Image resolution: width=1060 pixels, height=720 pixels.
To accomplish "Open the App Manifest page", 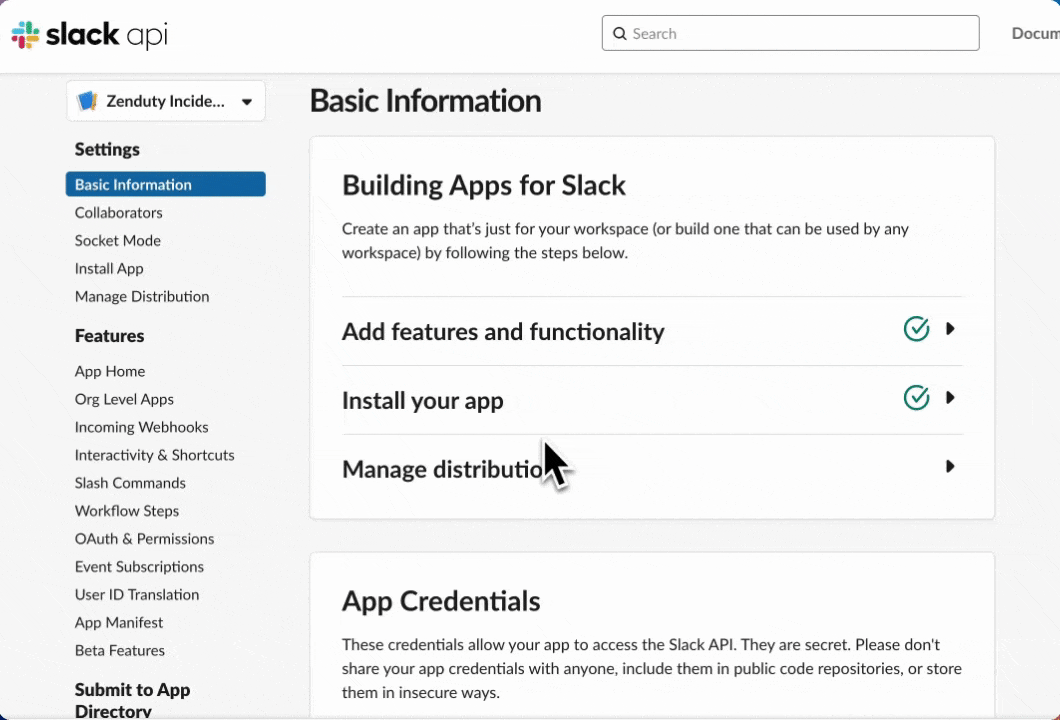I will point(118,623).
